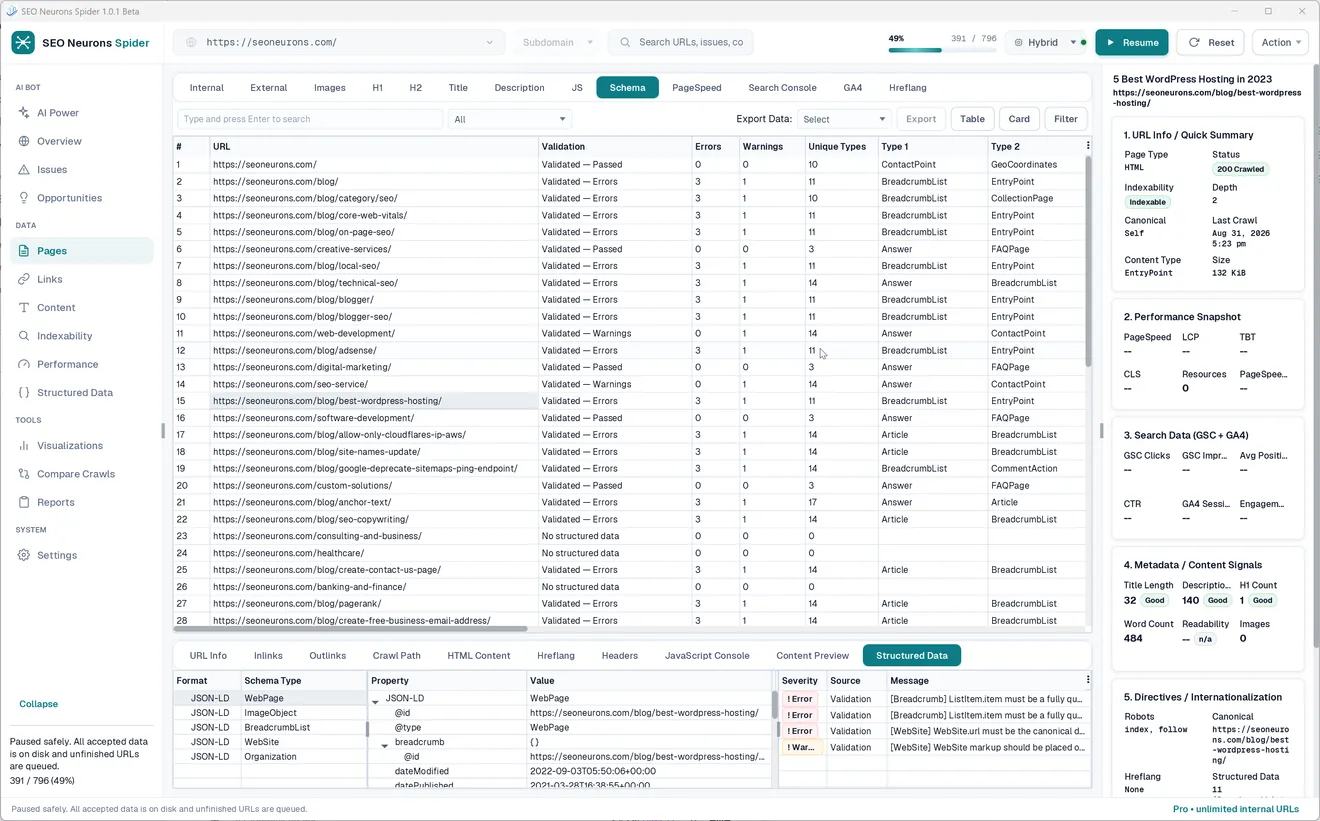Image resolution: width=1320 pixels, height=821 pixels.
Task: Switch to the Inlinks detail tab
Action: click(x=268, y=656)
